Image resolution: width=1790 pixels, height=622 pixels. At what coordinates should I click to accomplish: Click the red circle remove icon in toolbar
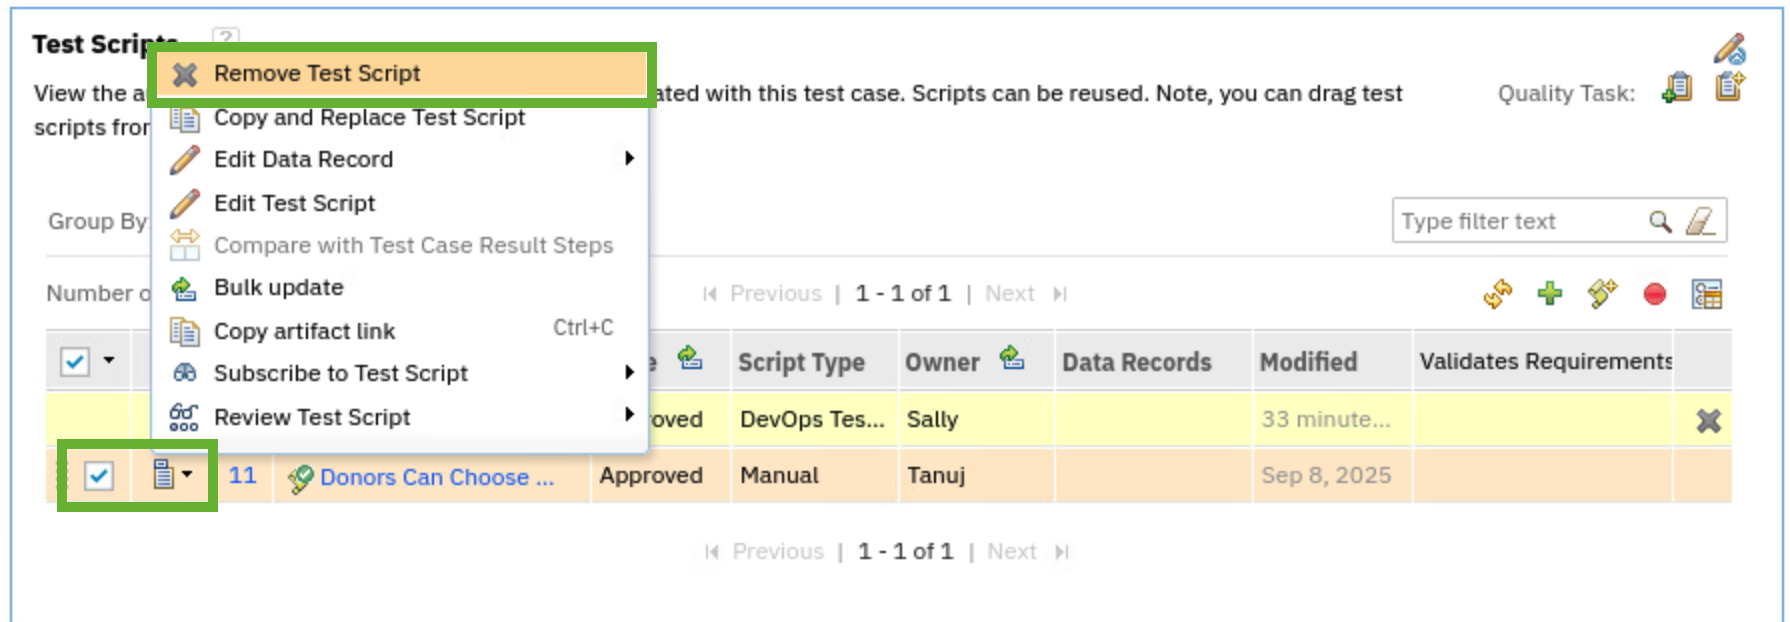pyautogui.click(x=1655, y=294)
